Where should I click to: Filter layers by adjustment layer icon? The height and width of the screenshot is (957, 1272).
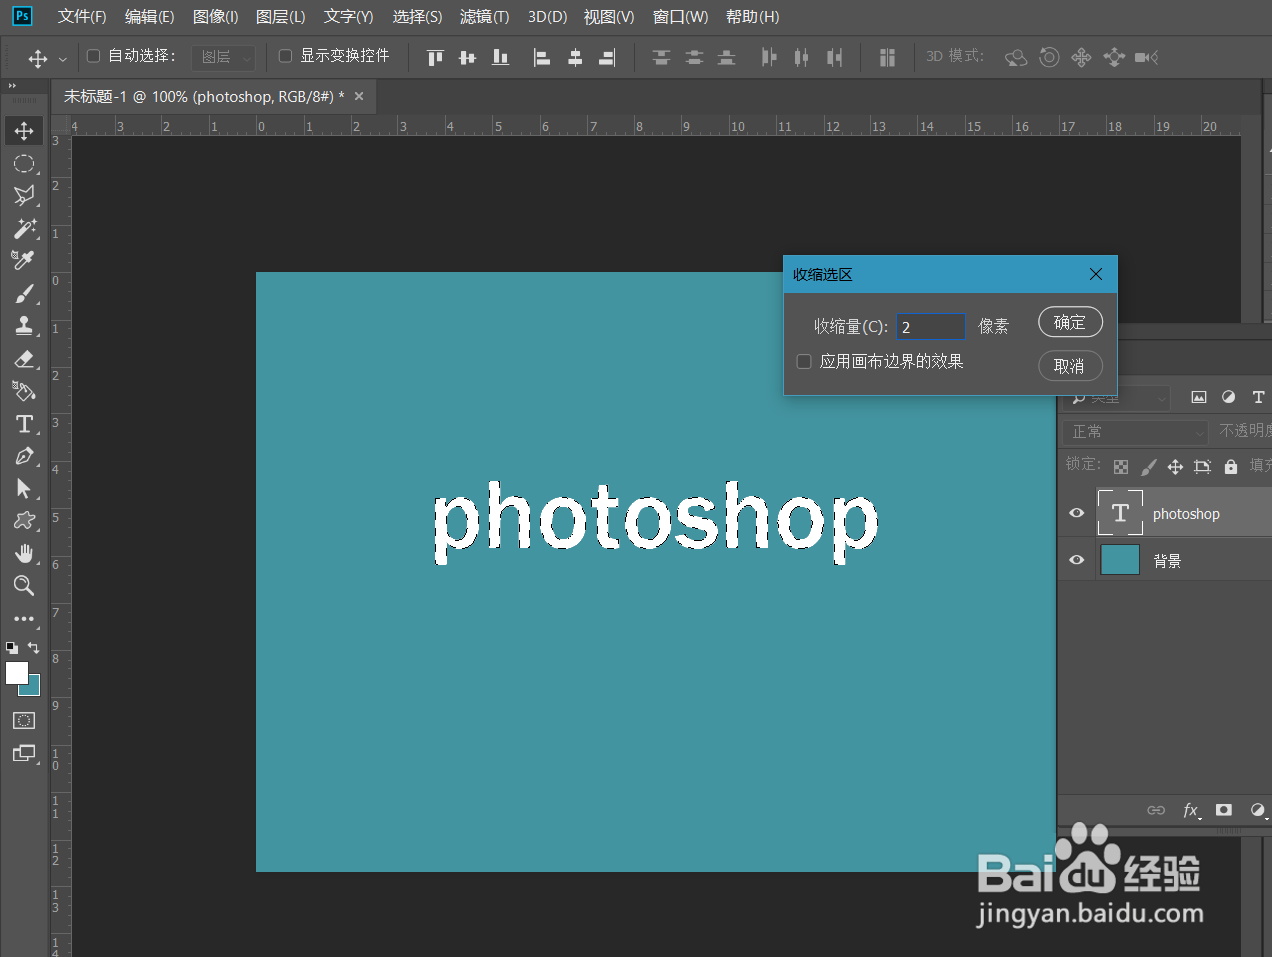pos(1228,397)
